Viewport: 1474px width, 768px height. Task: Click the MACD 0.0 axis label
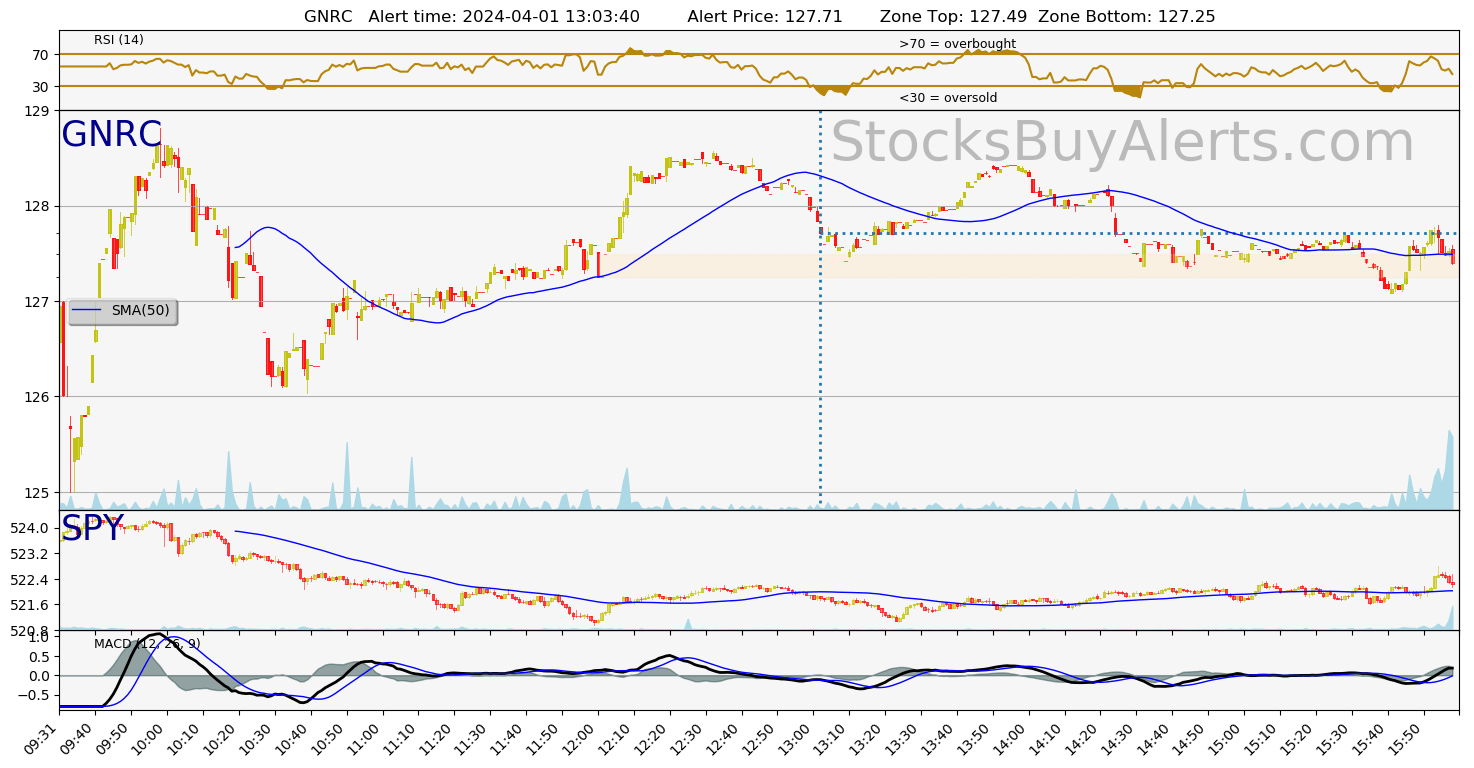point(38,676)
